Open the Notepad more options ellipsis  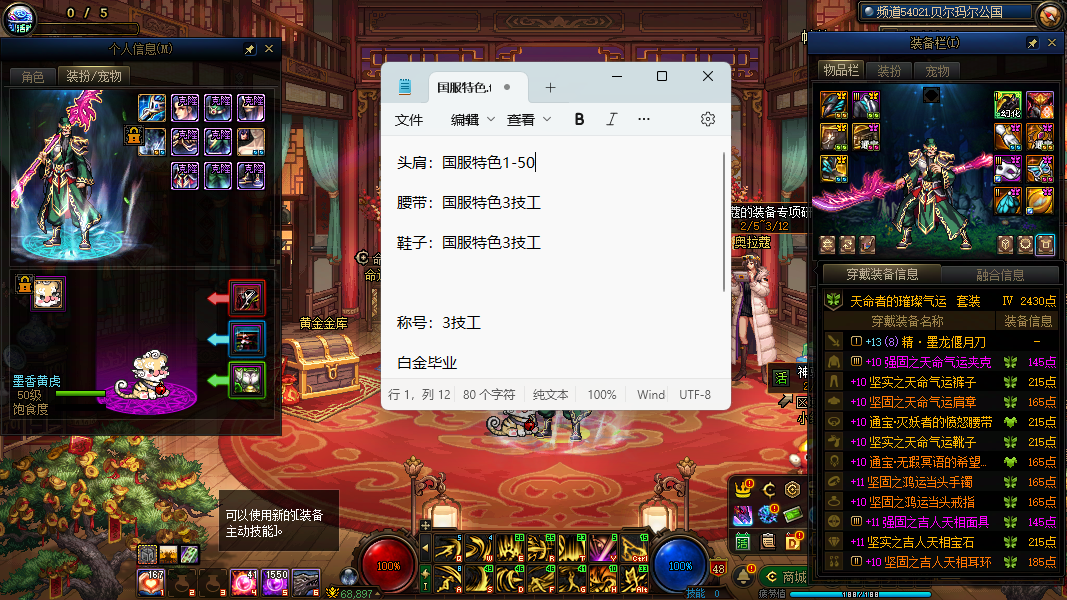[x=643, y=119]
